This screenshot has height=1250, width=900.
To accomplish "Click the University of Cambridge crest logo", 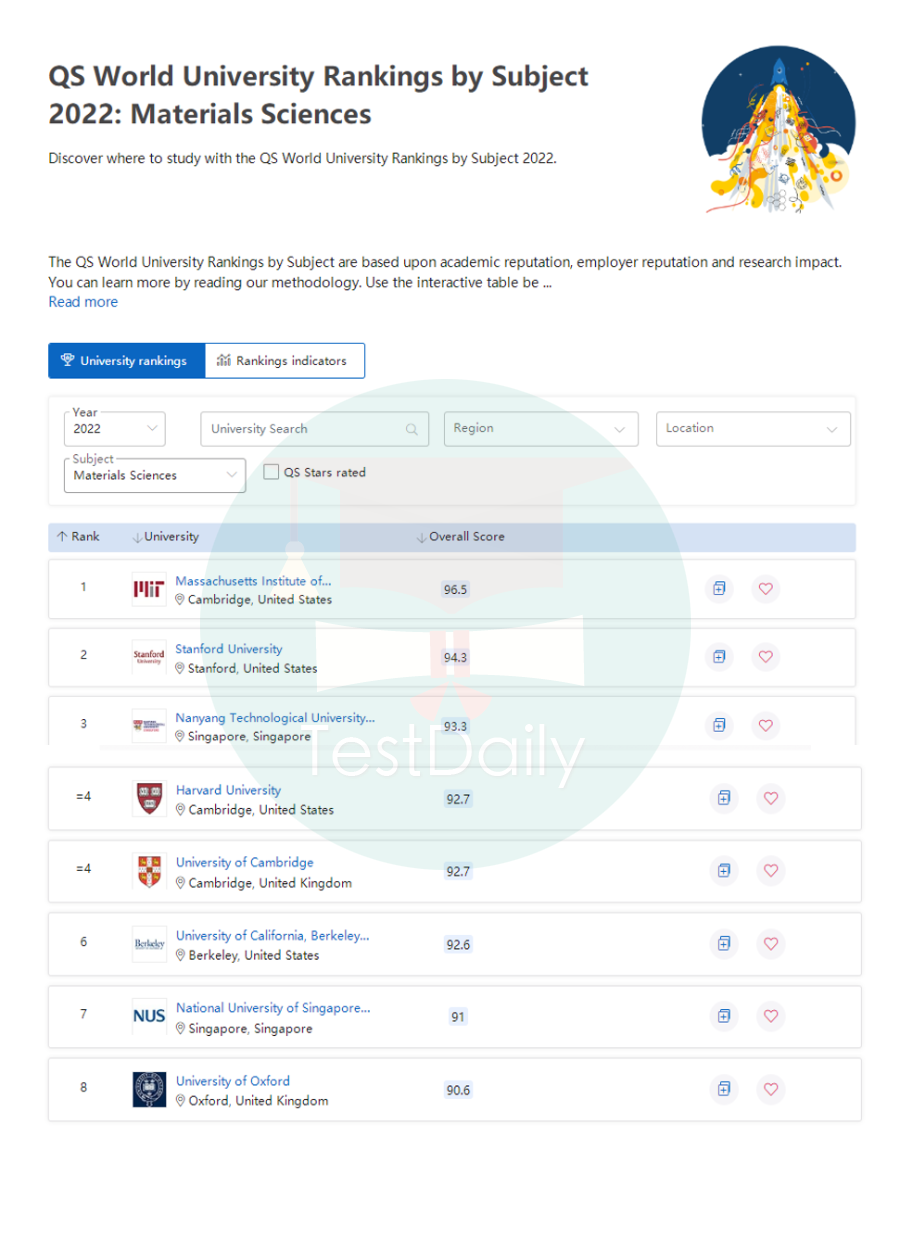I will point(149,871).
